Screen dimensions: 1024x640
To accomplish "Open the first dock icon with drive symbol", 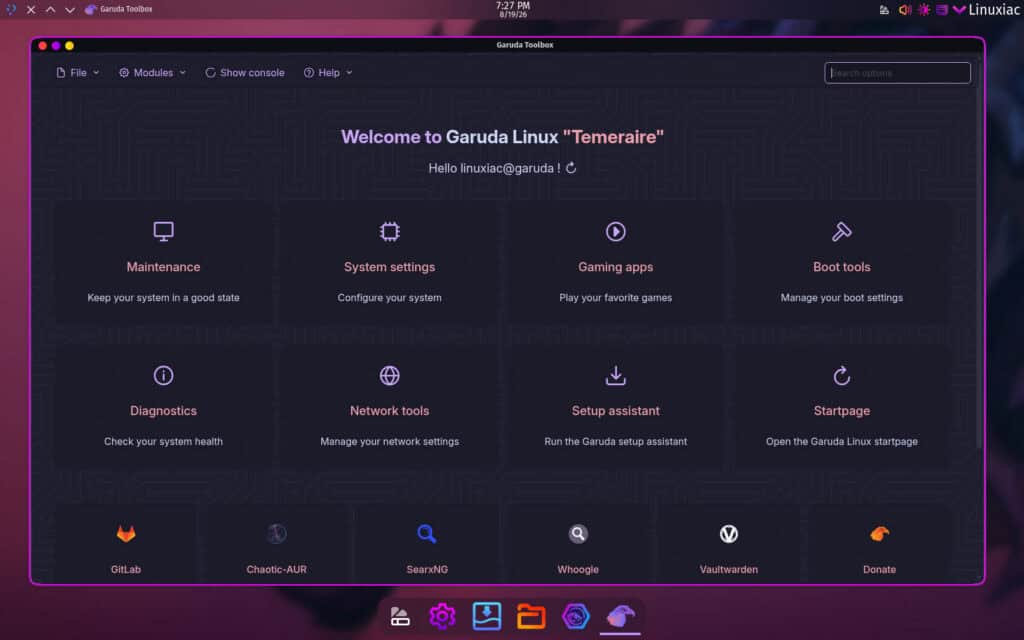I will point(399,616).
